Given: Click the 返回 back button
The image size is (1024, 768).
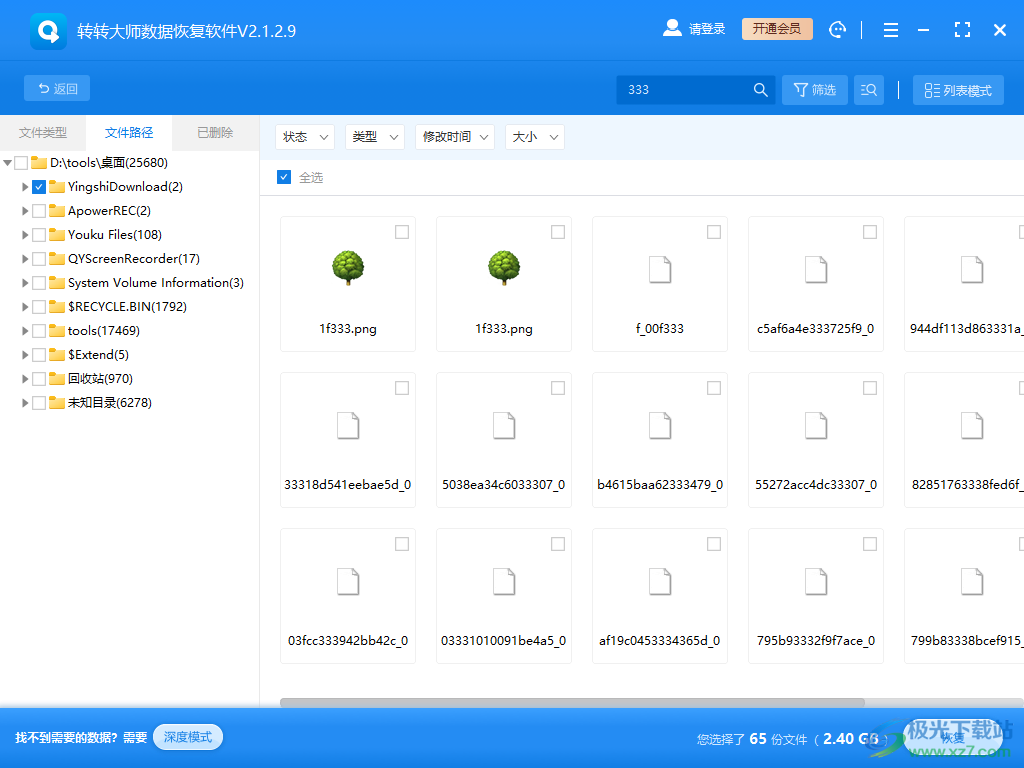Looking at the screenshot, I should point(57,88).
